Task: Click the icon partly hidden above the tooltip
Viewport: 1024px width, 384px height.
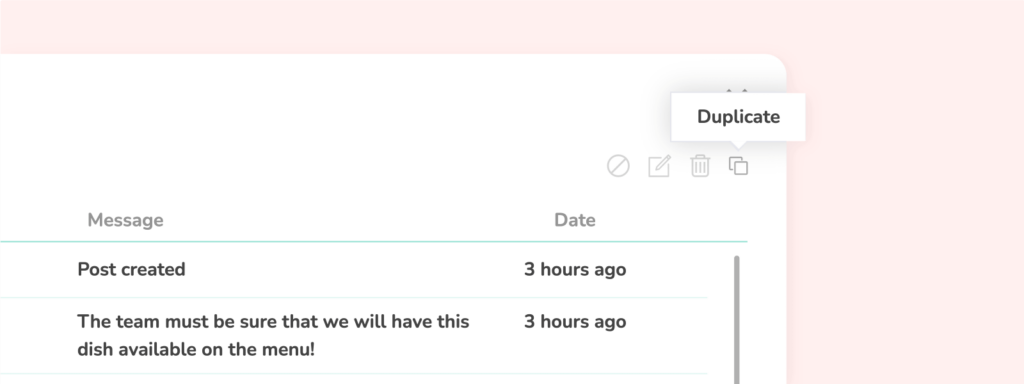Action: point(737,91)
